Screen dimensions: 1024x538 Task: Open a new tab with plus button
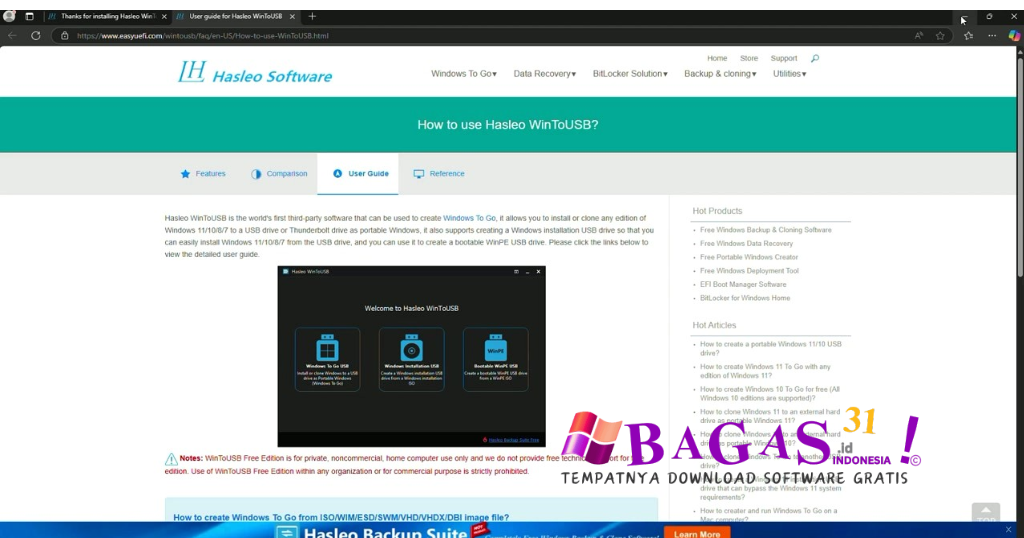312,16
